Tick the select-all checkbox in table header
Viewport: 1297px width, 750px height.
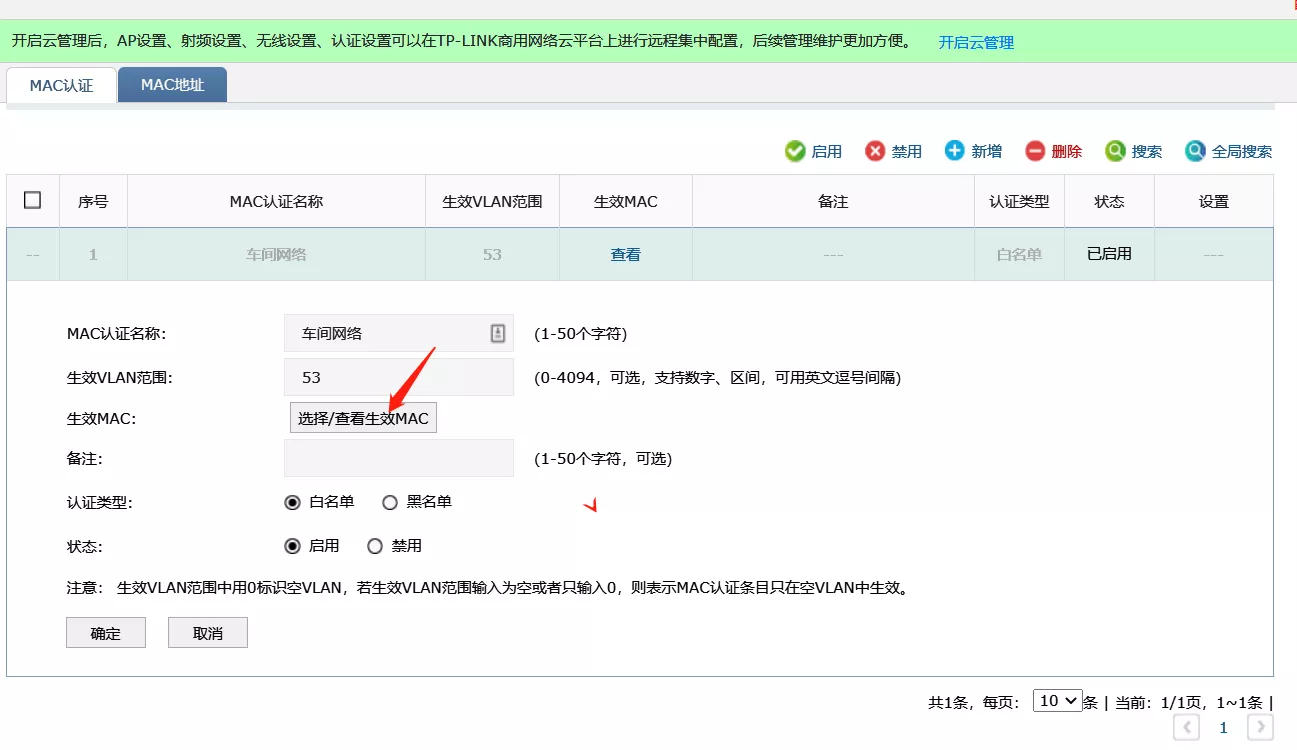(x=32, y=200)
